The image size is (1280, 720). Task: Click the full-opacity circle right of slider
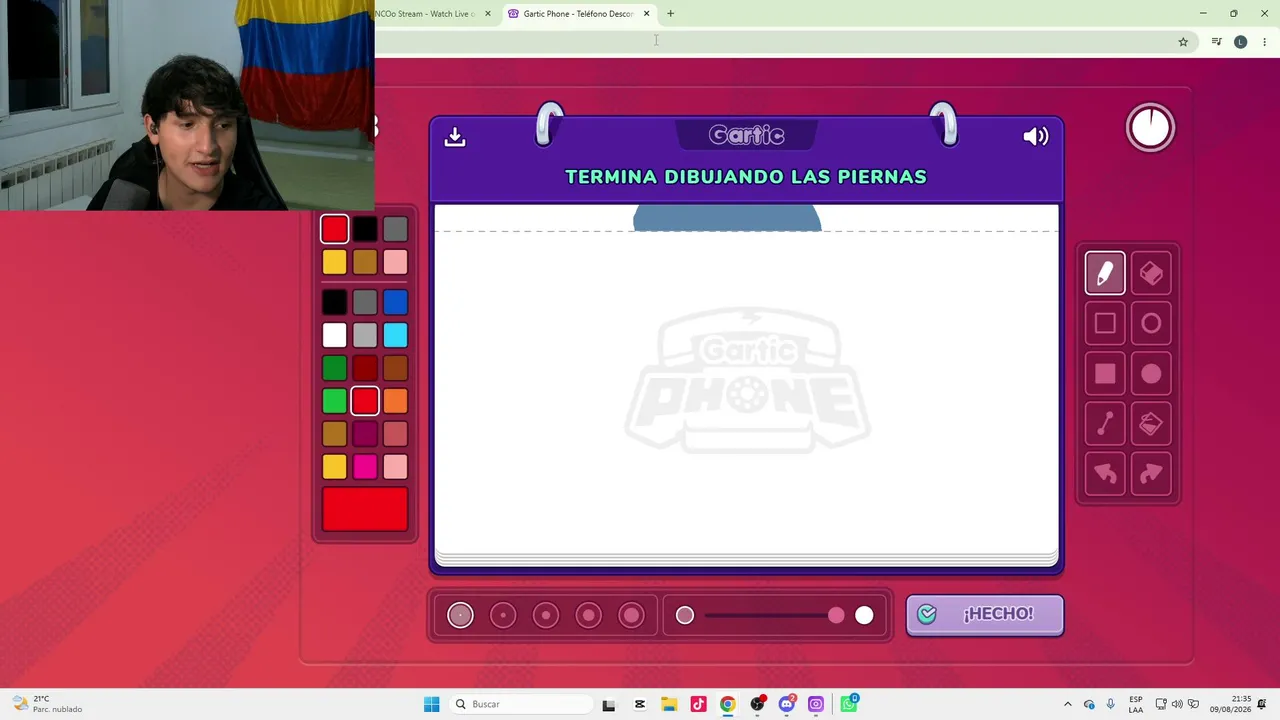pyautogui.click(x=864, y=615)
